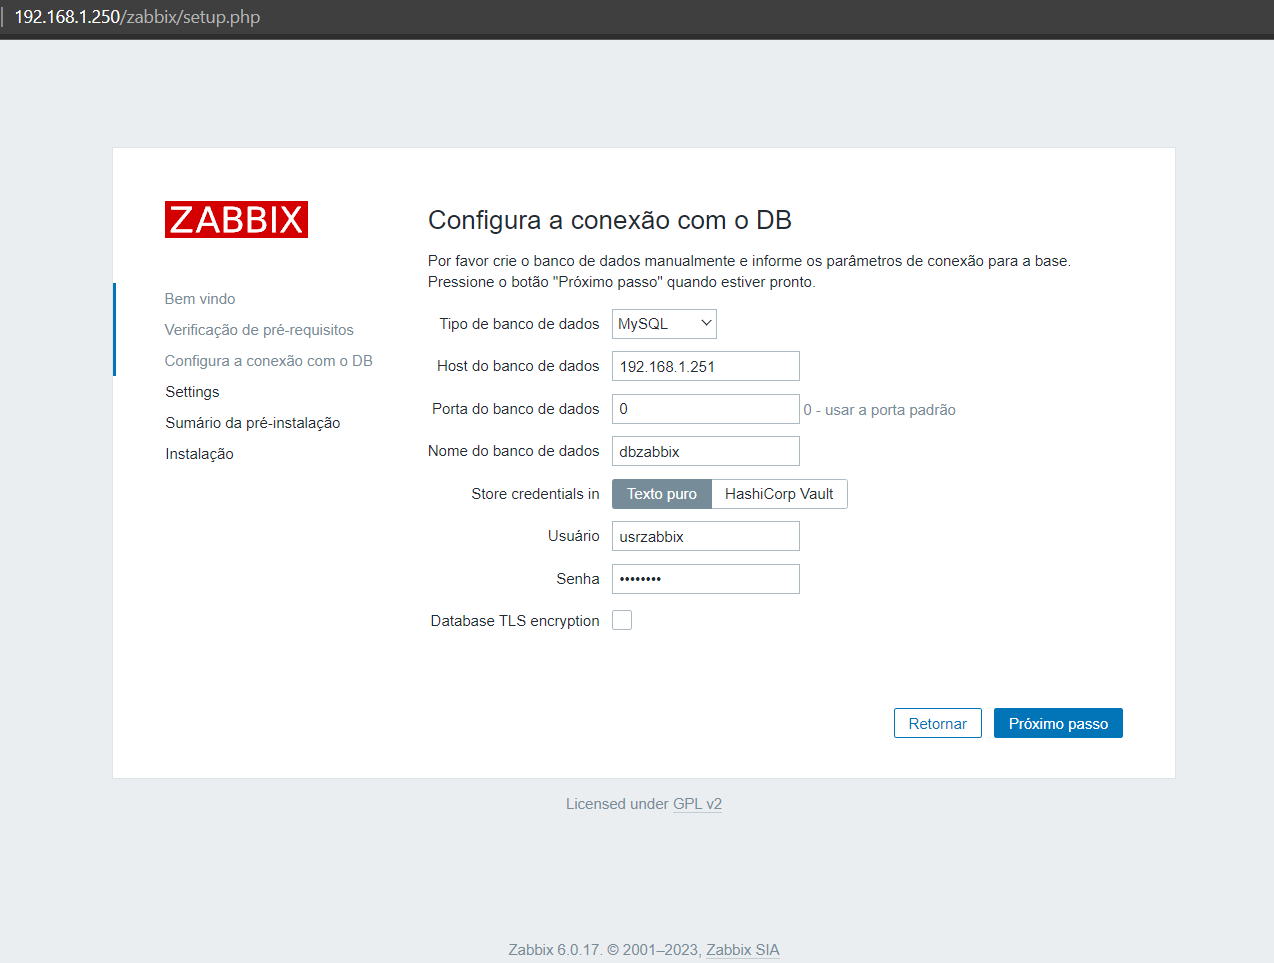Click the 'Zabbix 6.0.17' footer version text
This screenshot has height=963, width=1274.
(x=554, y=950)
